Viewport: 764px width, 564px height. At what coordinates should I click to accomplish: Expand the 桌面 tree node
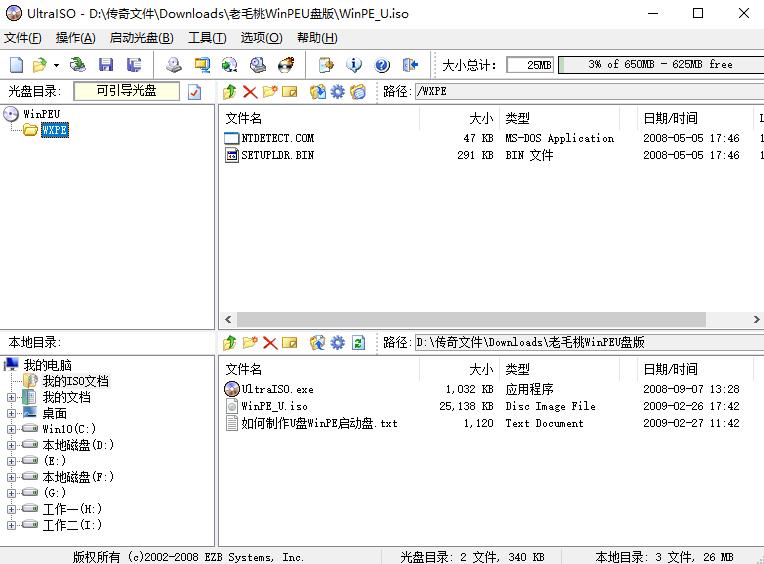[12, 413]
